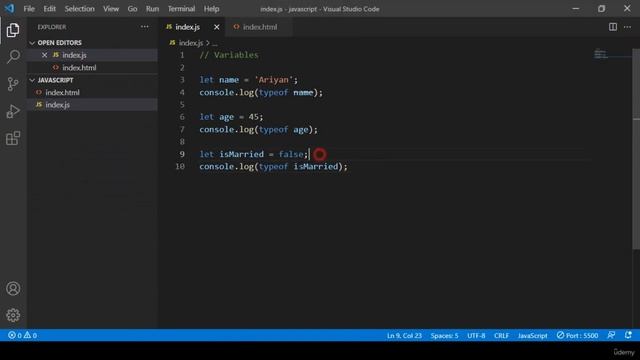Click the isMarried variable on line 9

242,154
